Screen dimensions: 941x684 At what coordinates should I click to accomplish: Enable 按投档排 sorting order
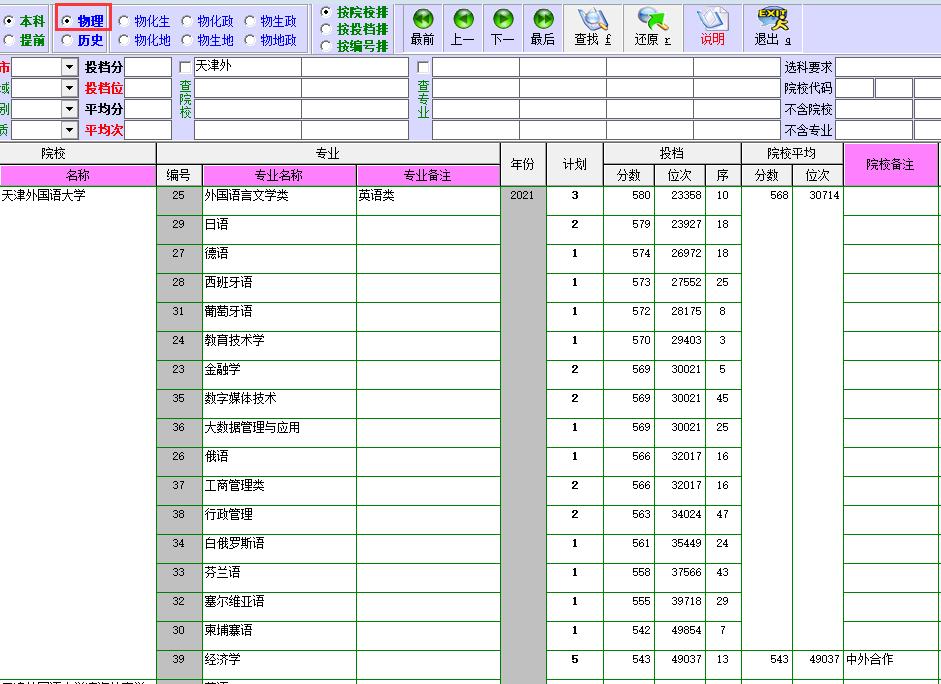pos(326,29)
